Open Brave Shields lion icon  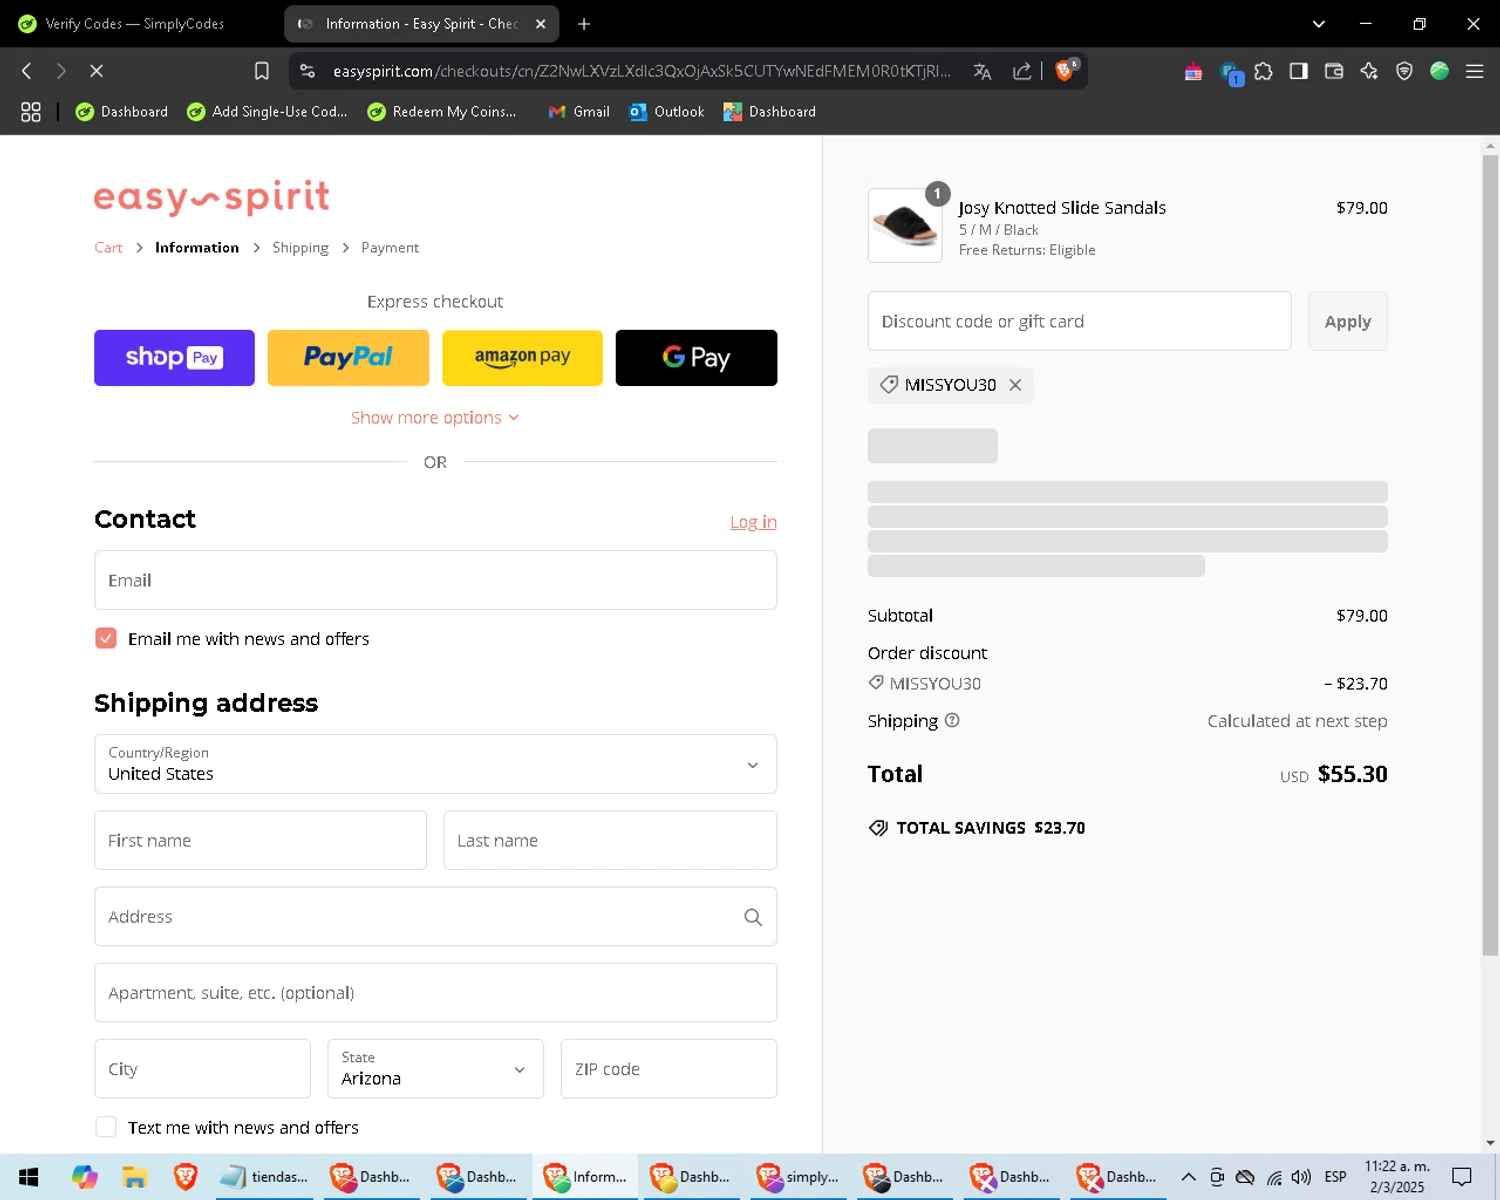click(1066, 70)
